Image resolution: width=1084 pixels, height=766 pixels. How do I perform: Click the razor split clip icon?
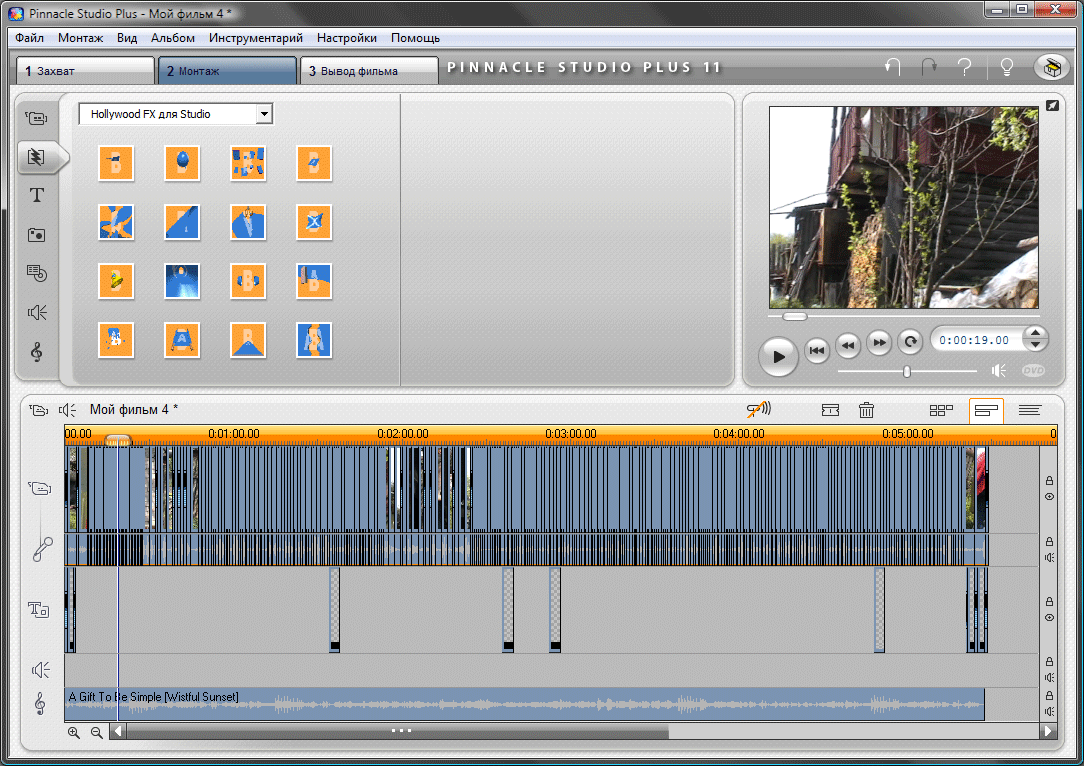[x=830, y=410]
